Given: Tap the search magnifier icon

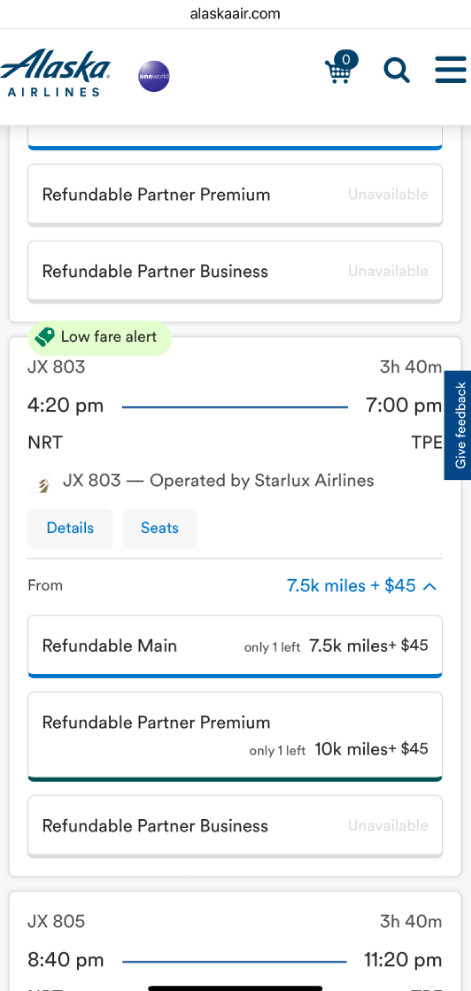Looking at the screenshot, I should pos(396,70).
